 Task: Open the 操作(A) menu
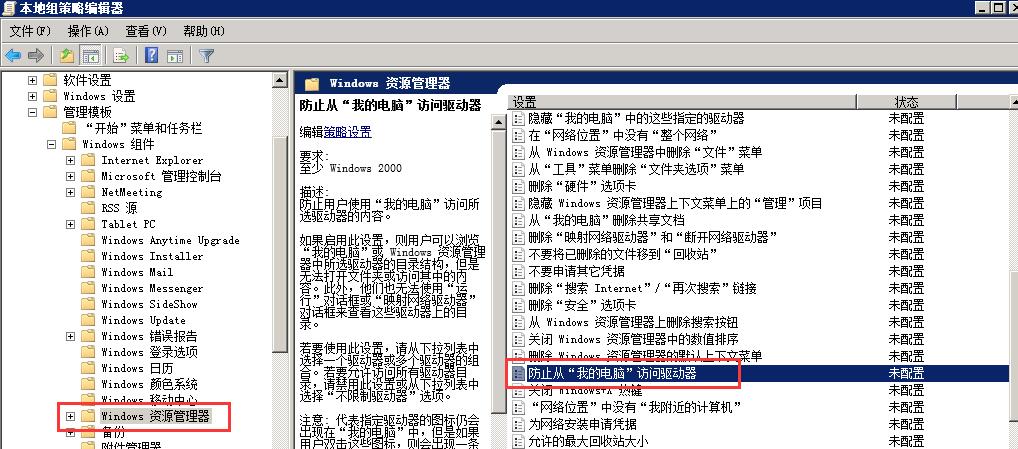(x=88, y=31)
